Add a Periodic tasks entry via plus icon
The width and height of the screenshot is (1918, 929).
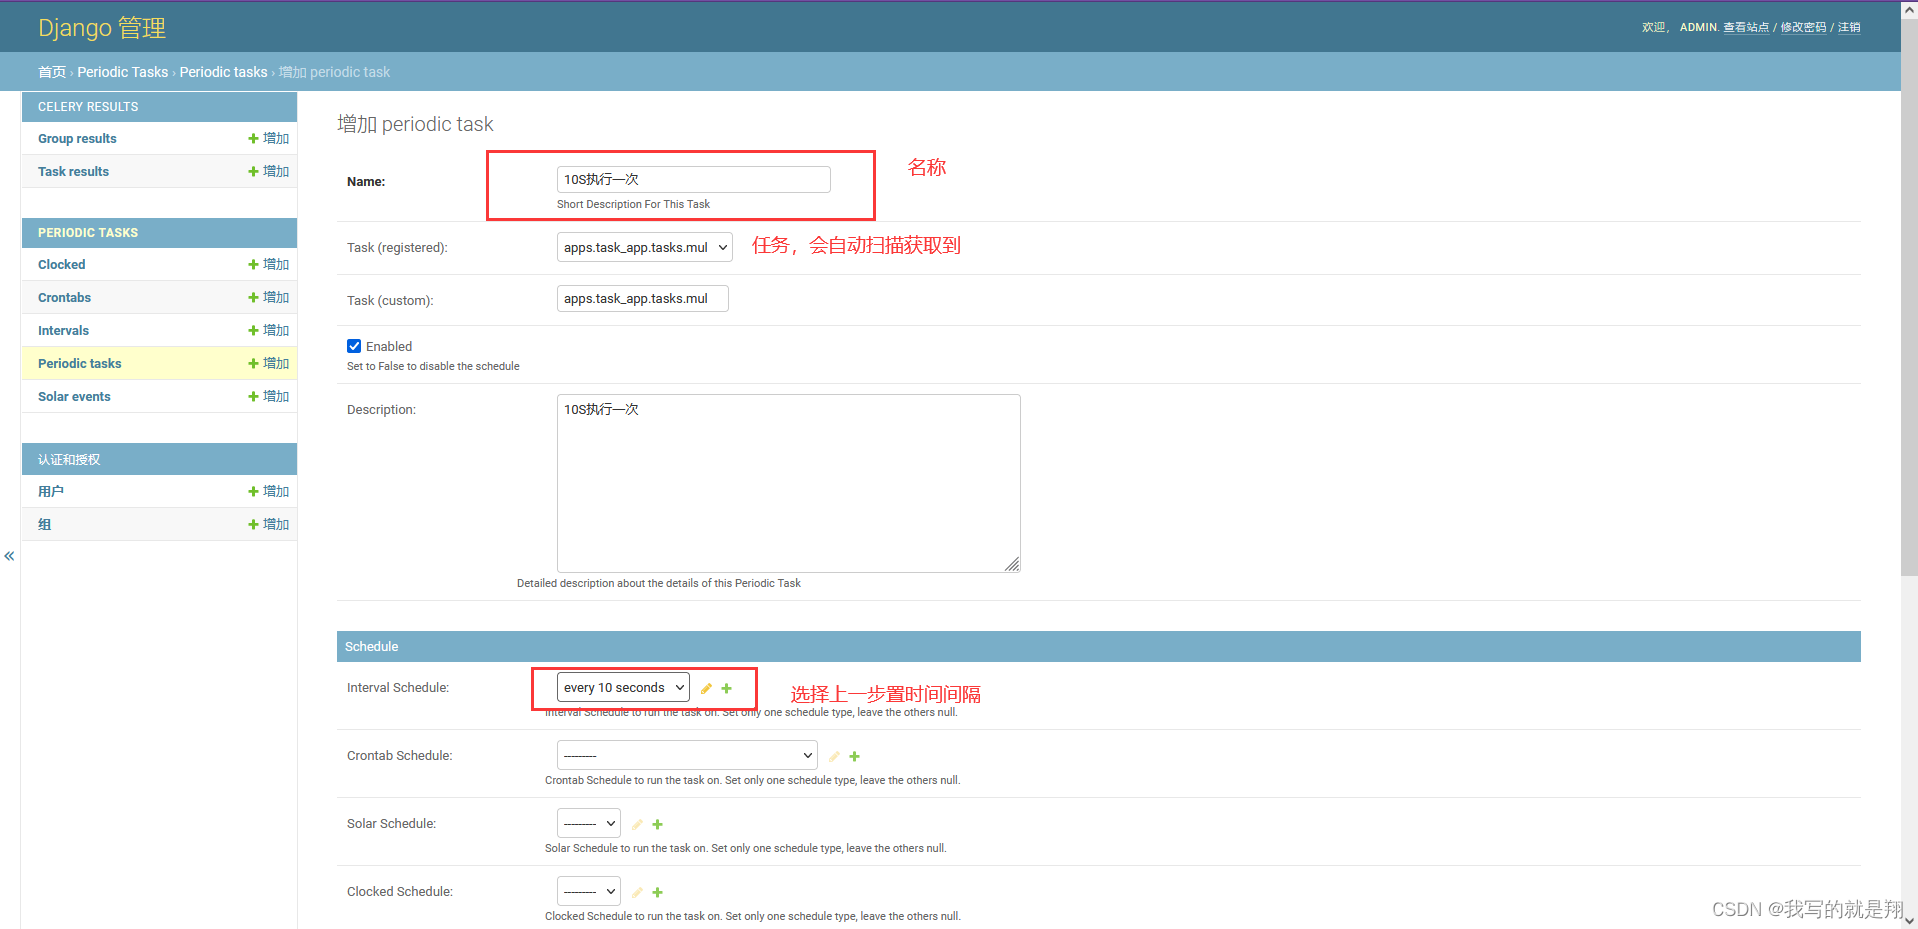(268, 364)
